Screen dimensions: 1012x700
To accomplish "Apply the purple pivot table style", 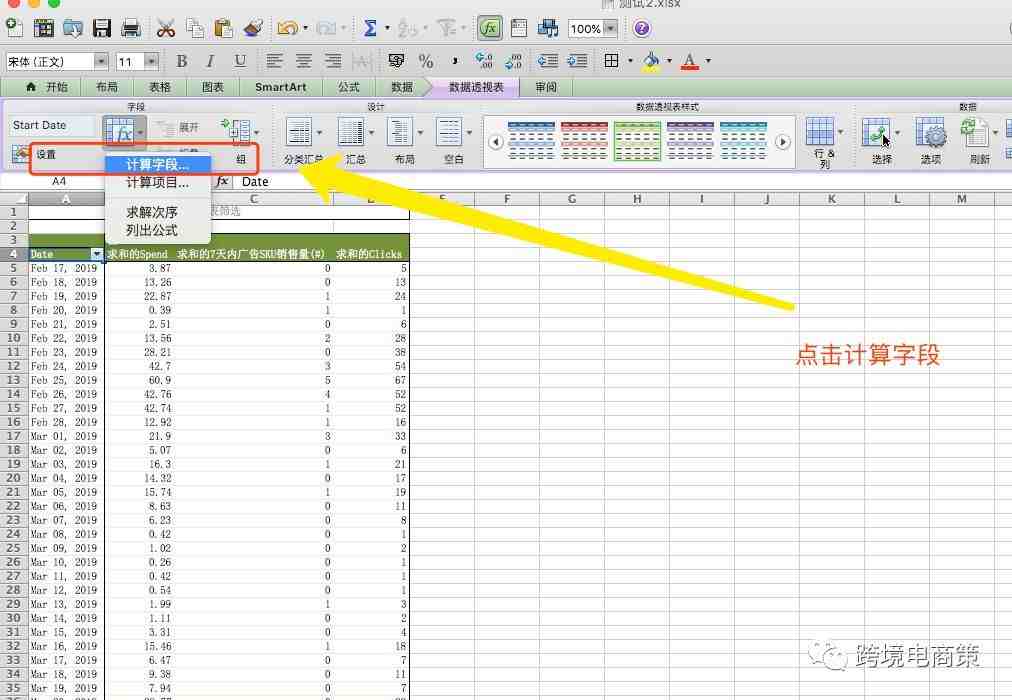I will point(690,140).
